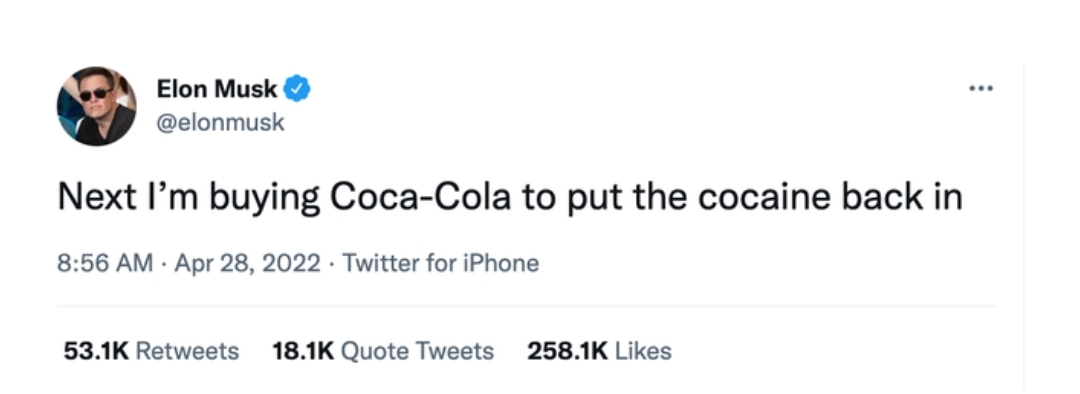Visit the @elonmusk handle link

pyautogui.click(x=220, y=123)
